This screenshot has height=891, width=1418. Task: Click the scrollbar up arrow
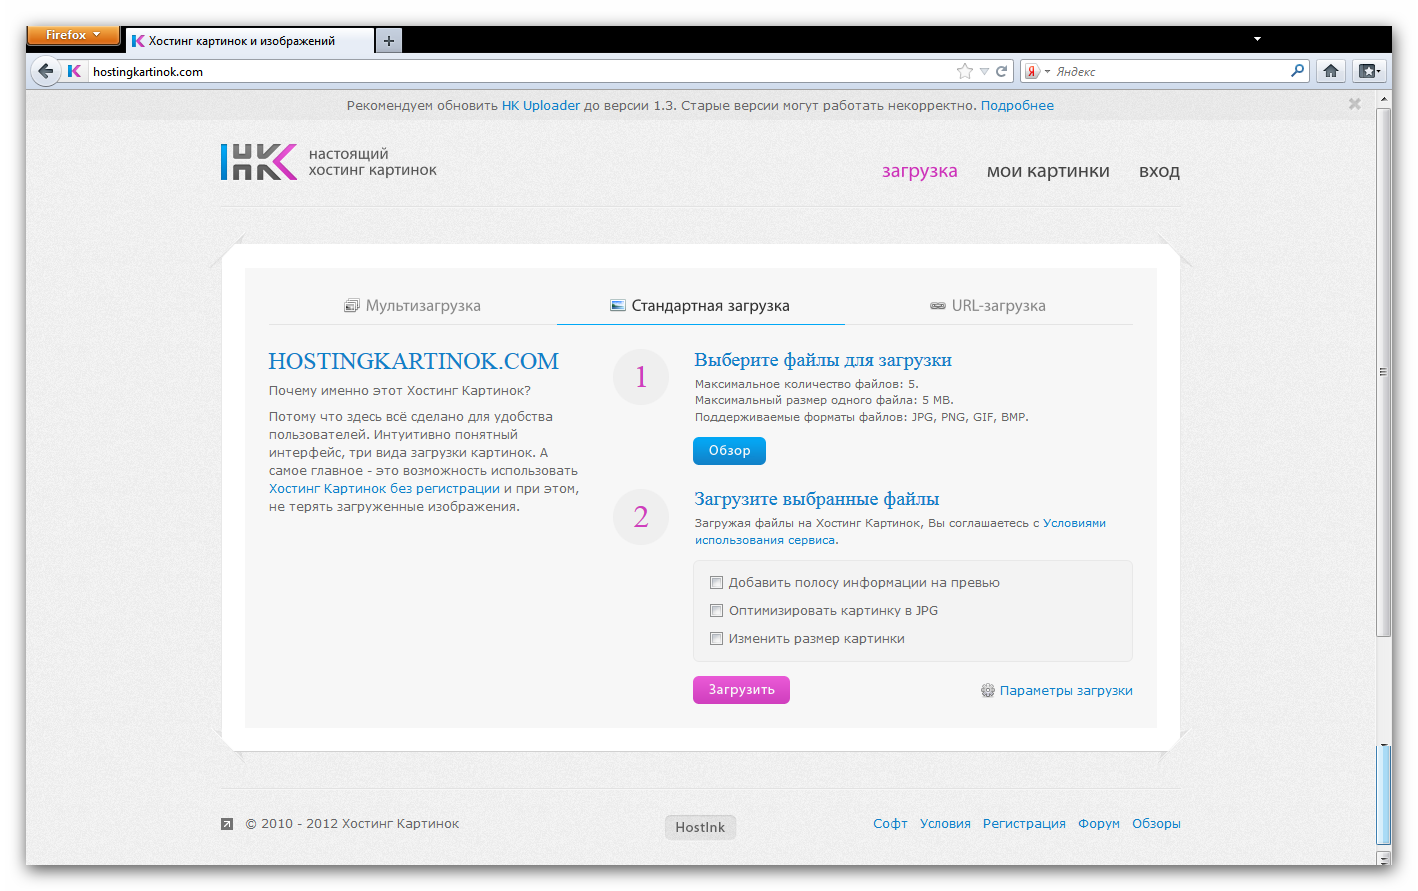[x=1384, y=98]
